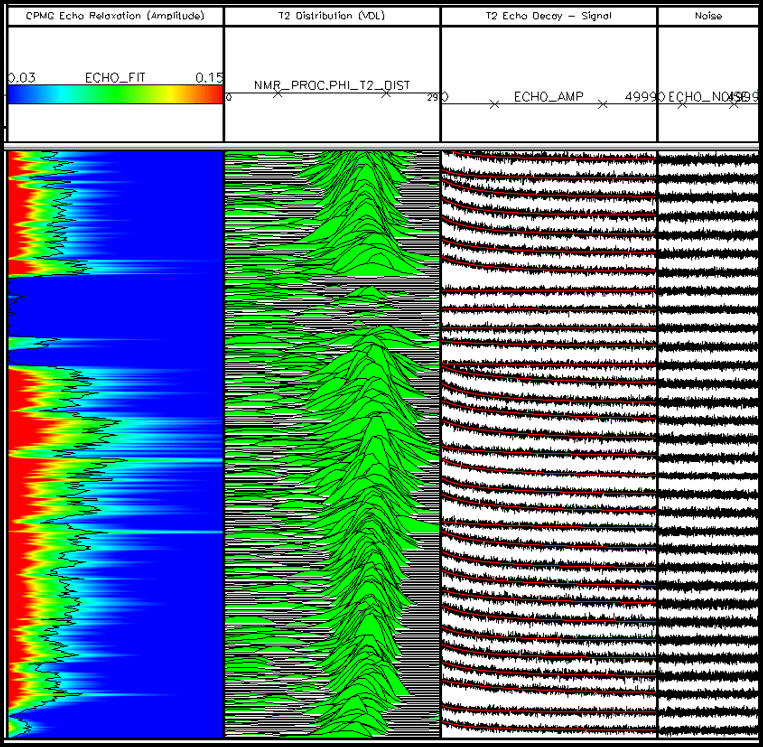Click inside the T2 echo decay signal track
The height and width of the screenshot is (747, 763).
pyautogui.click(x=548, y=444)
